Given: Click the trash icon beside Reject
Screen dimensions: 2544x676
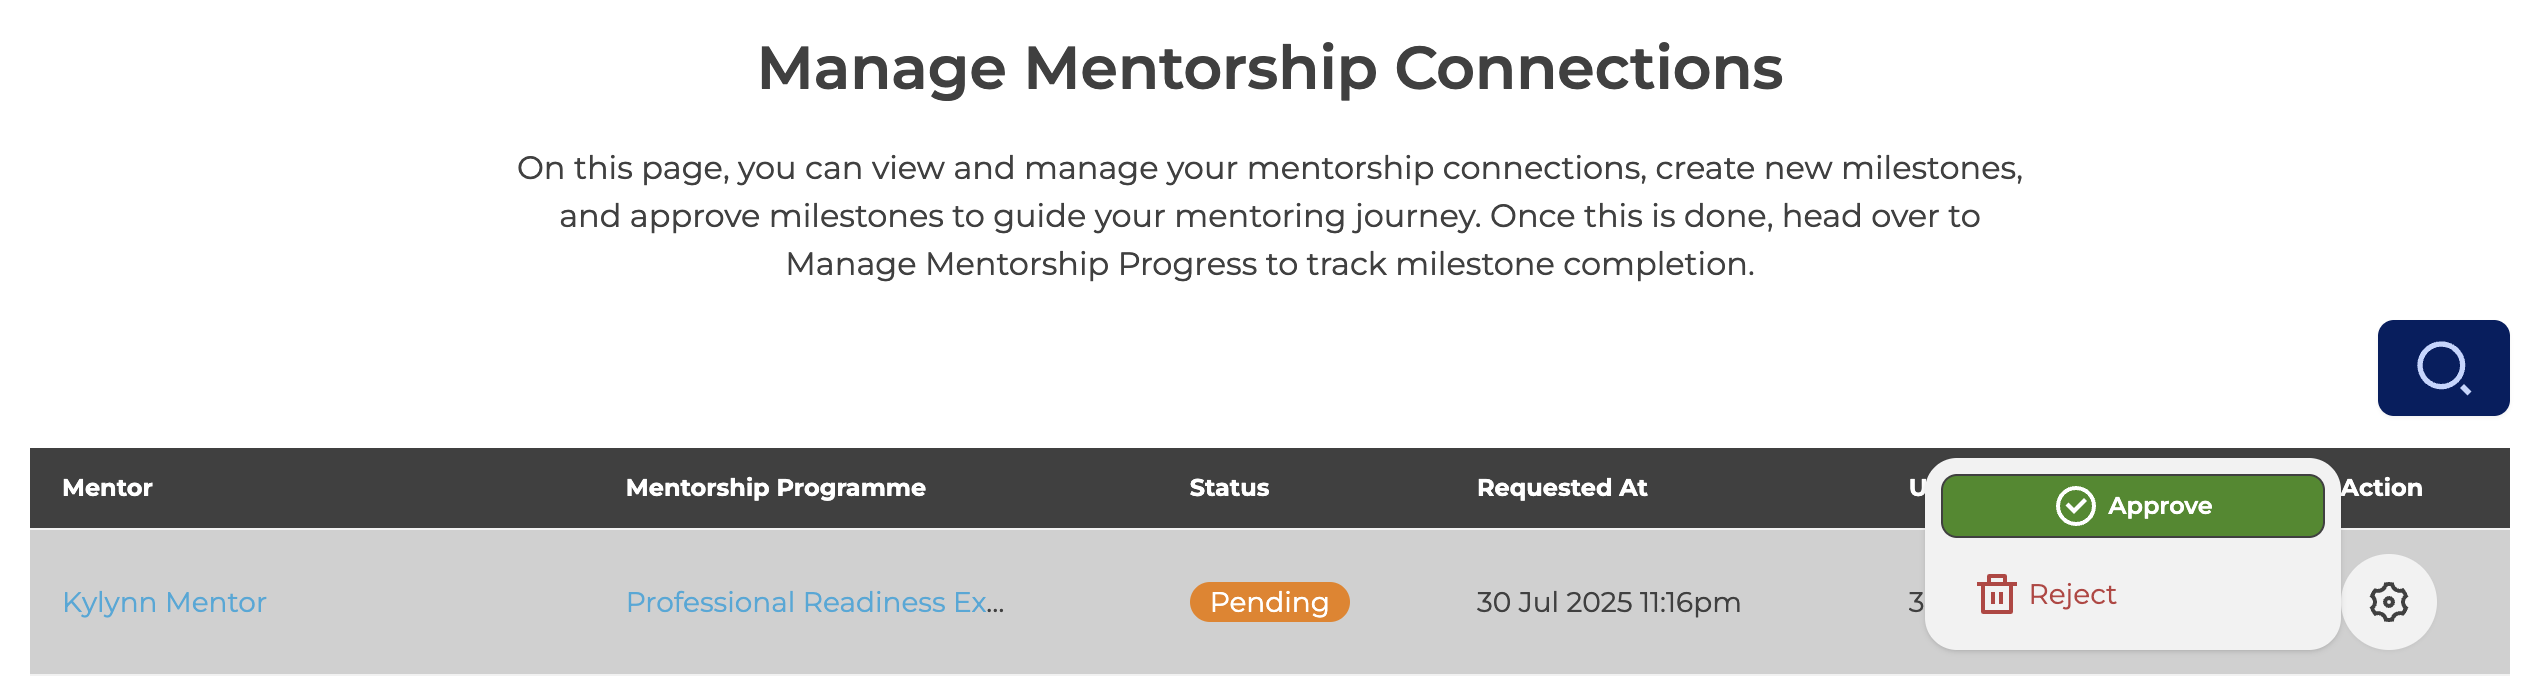Looking at the screenshot, I should click(1996, 595).
